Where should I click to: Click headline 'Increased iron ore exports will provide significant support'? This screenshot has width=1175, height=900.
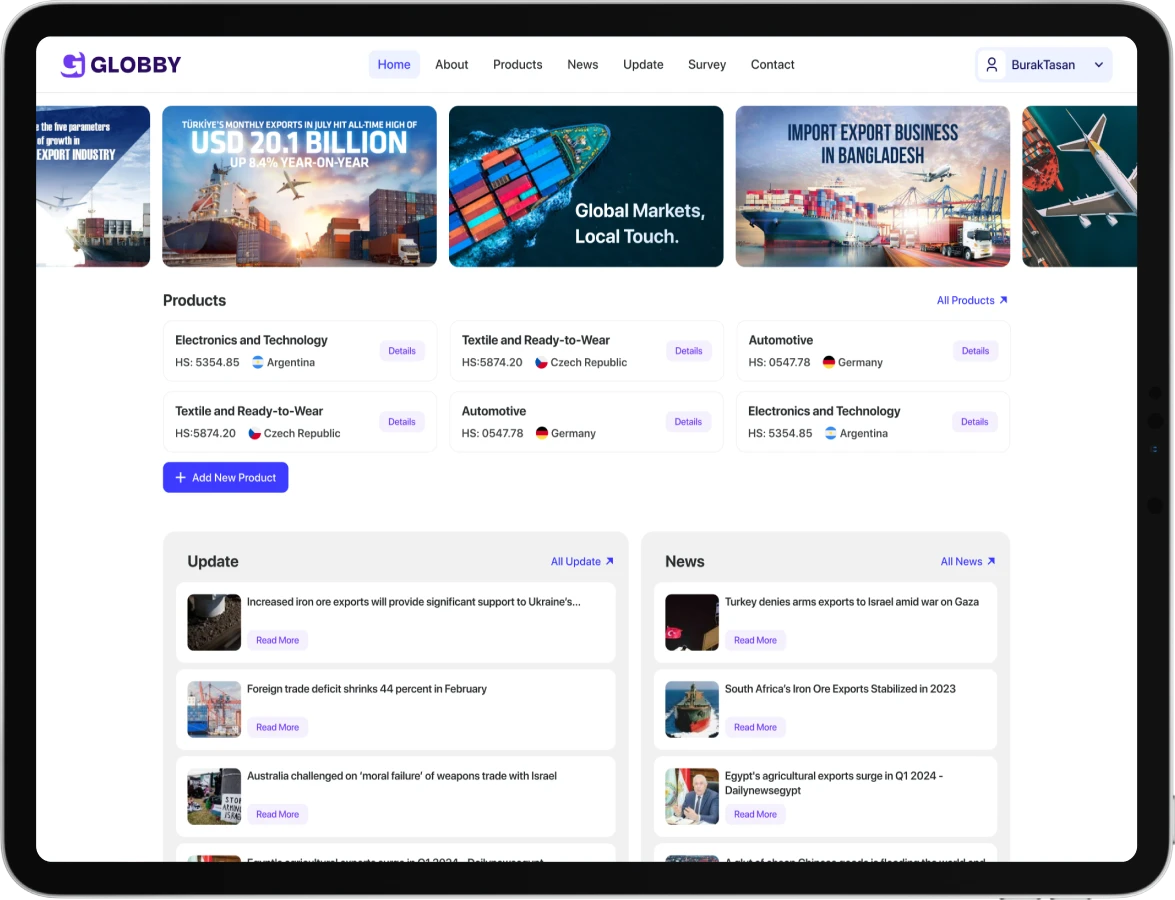[414, 602]
